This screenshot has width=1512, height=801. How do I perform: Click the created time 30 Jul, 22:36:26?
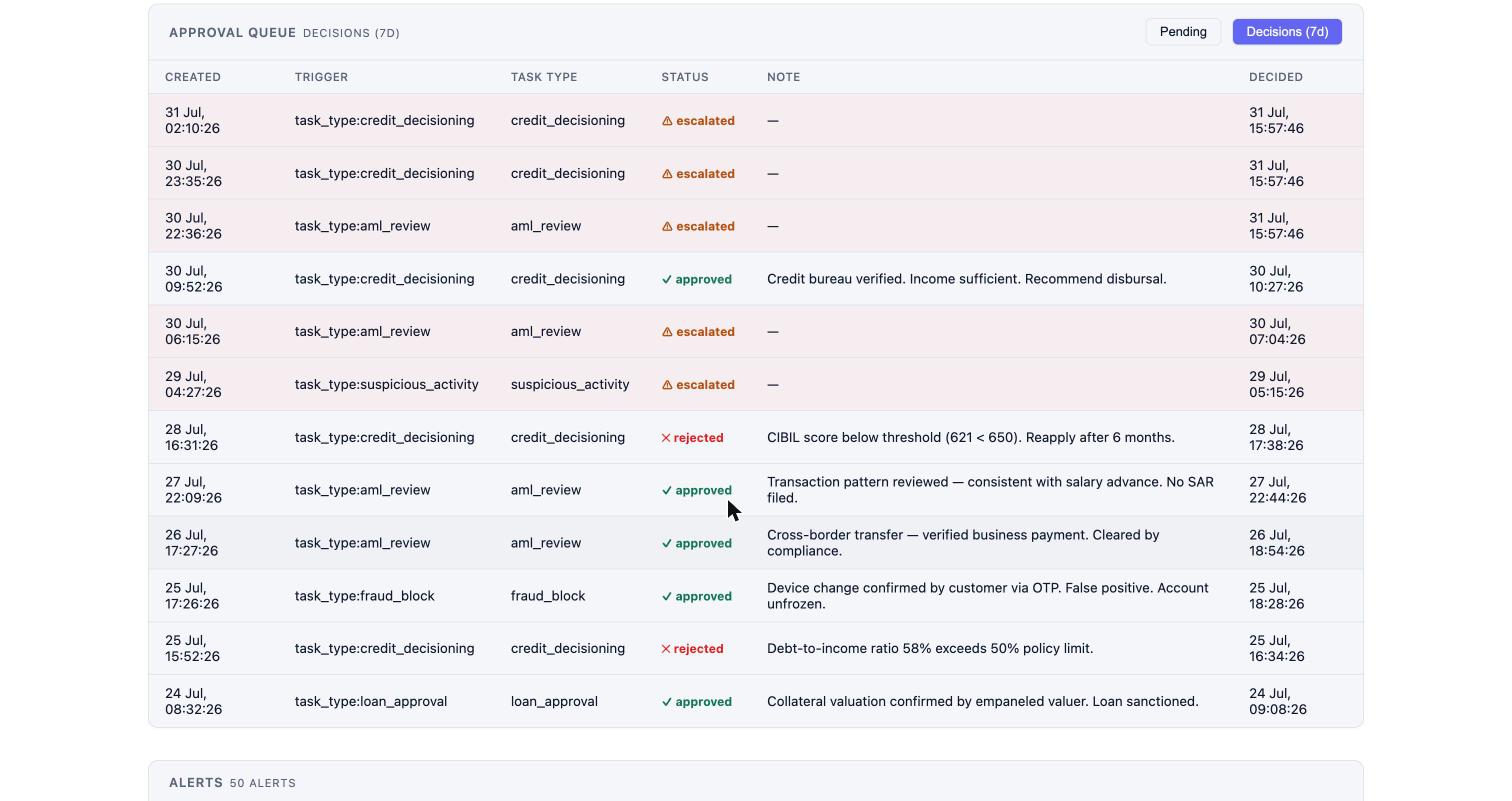pos(193,226)
